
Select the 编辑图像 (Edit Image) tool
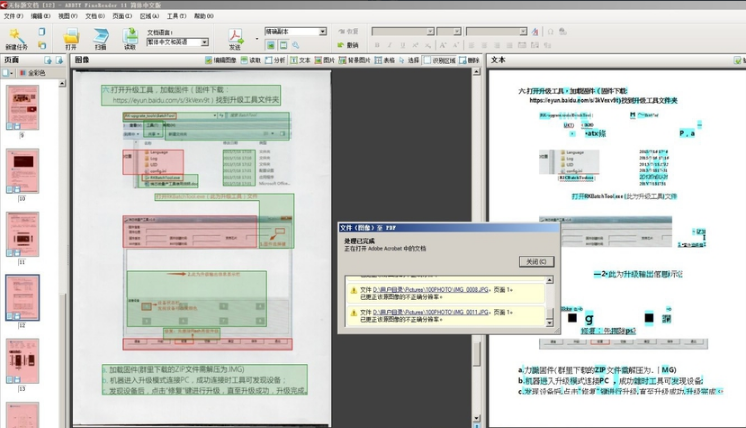pos(224,60)
